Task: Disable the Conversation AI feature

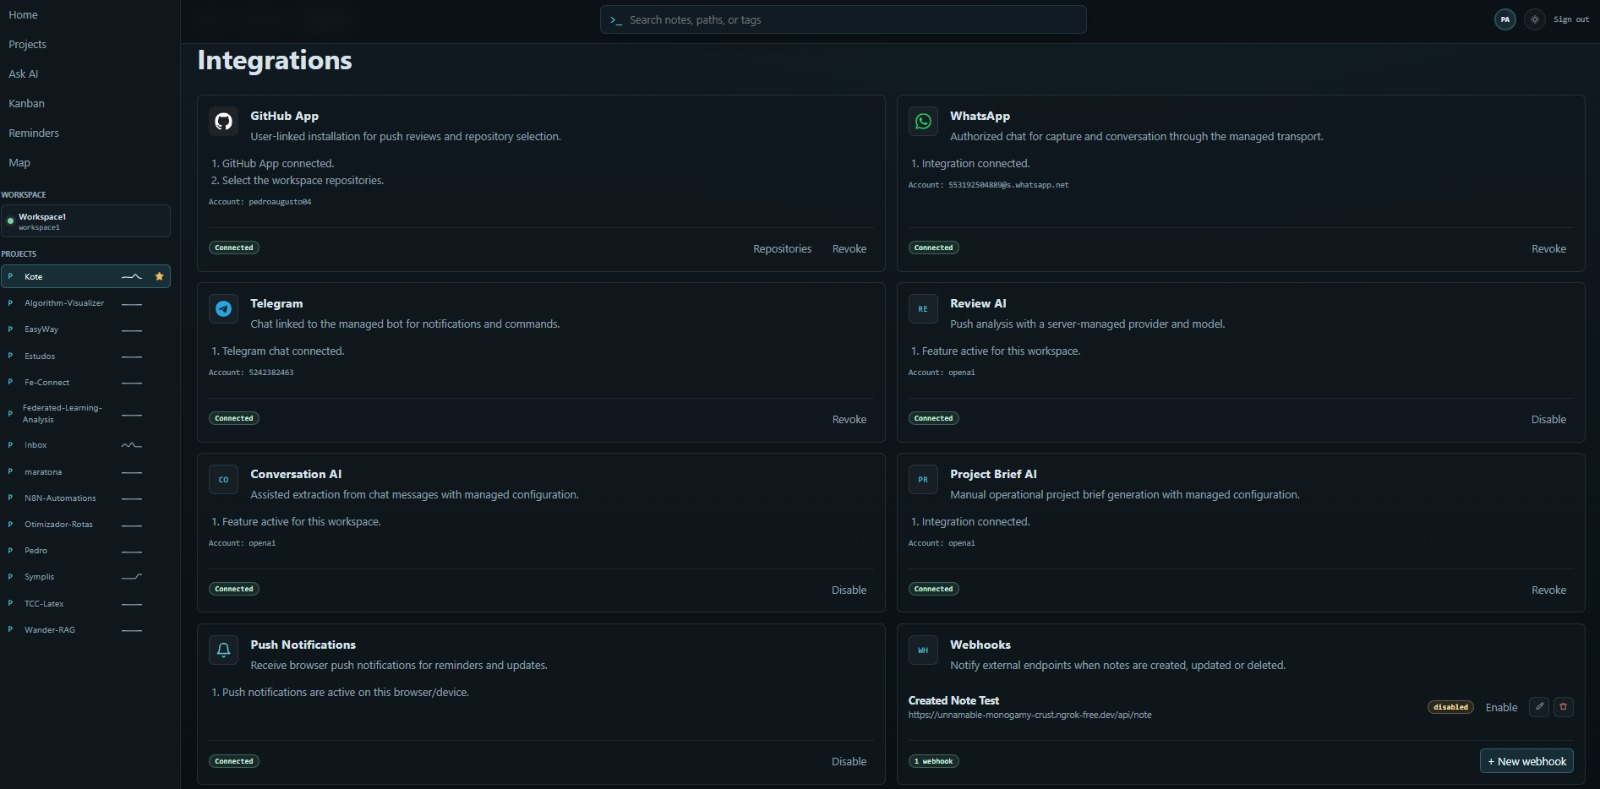Action: tap(849, 591)
